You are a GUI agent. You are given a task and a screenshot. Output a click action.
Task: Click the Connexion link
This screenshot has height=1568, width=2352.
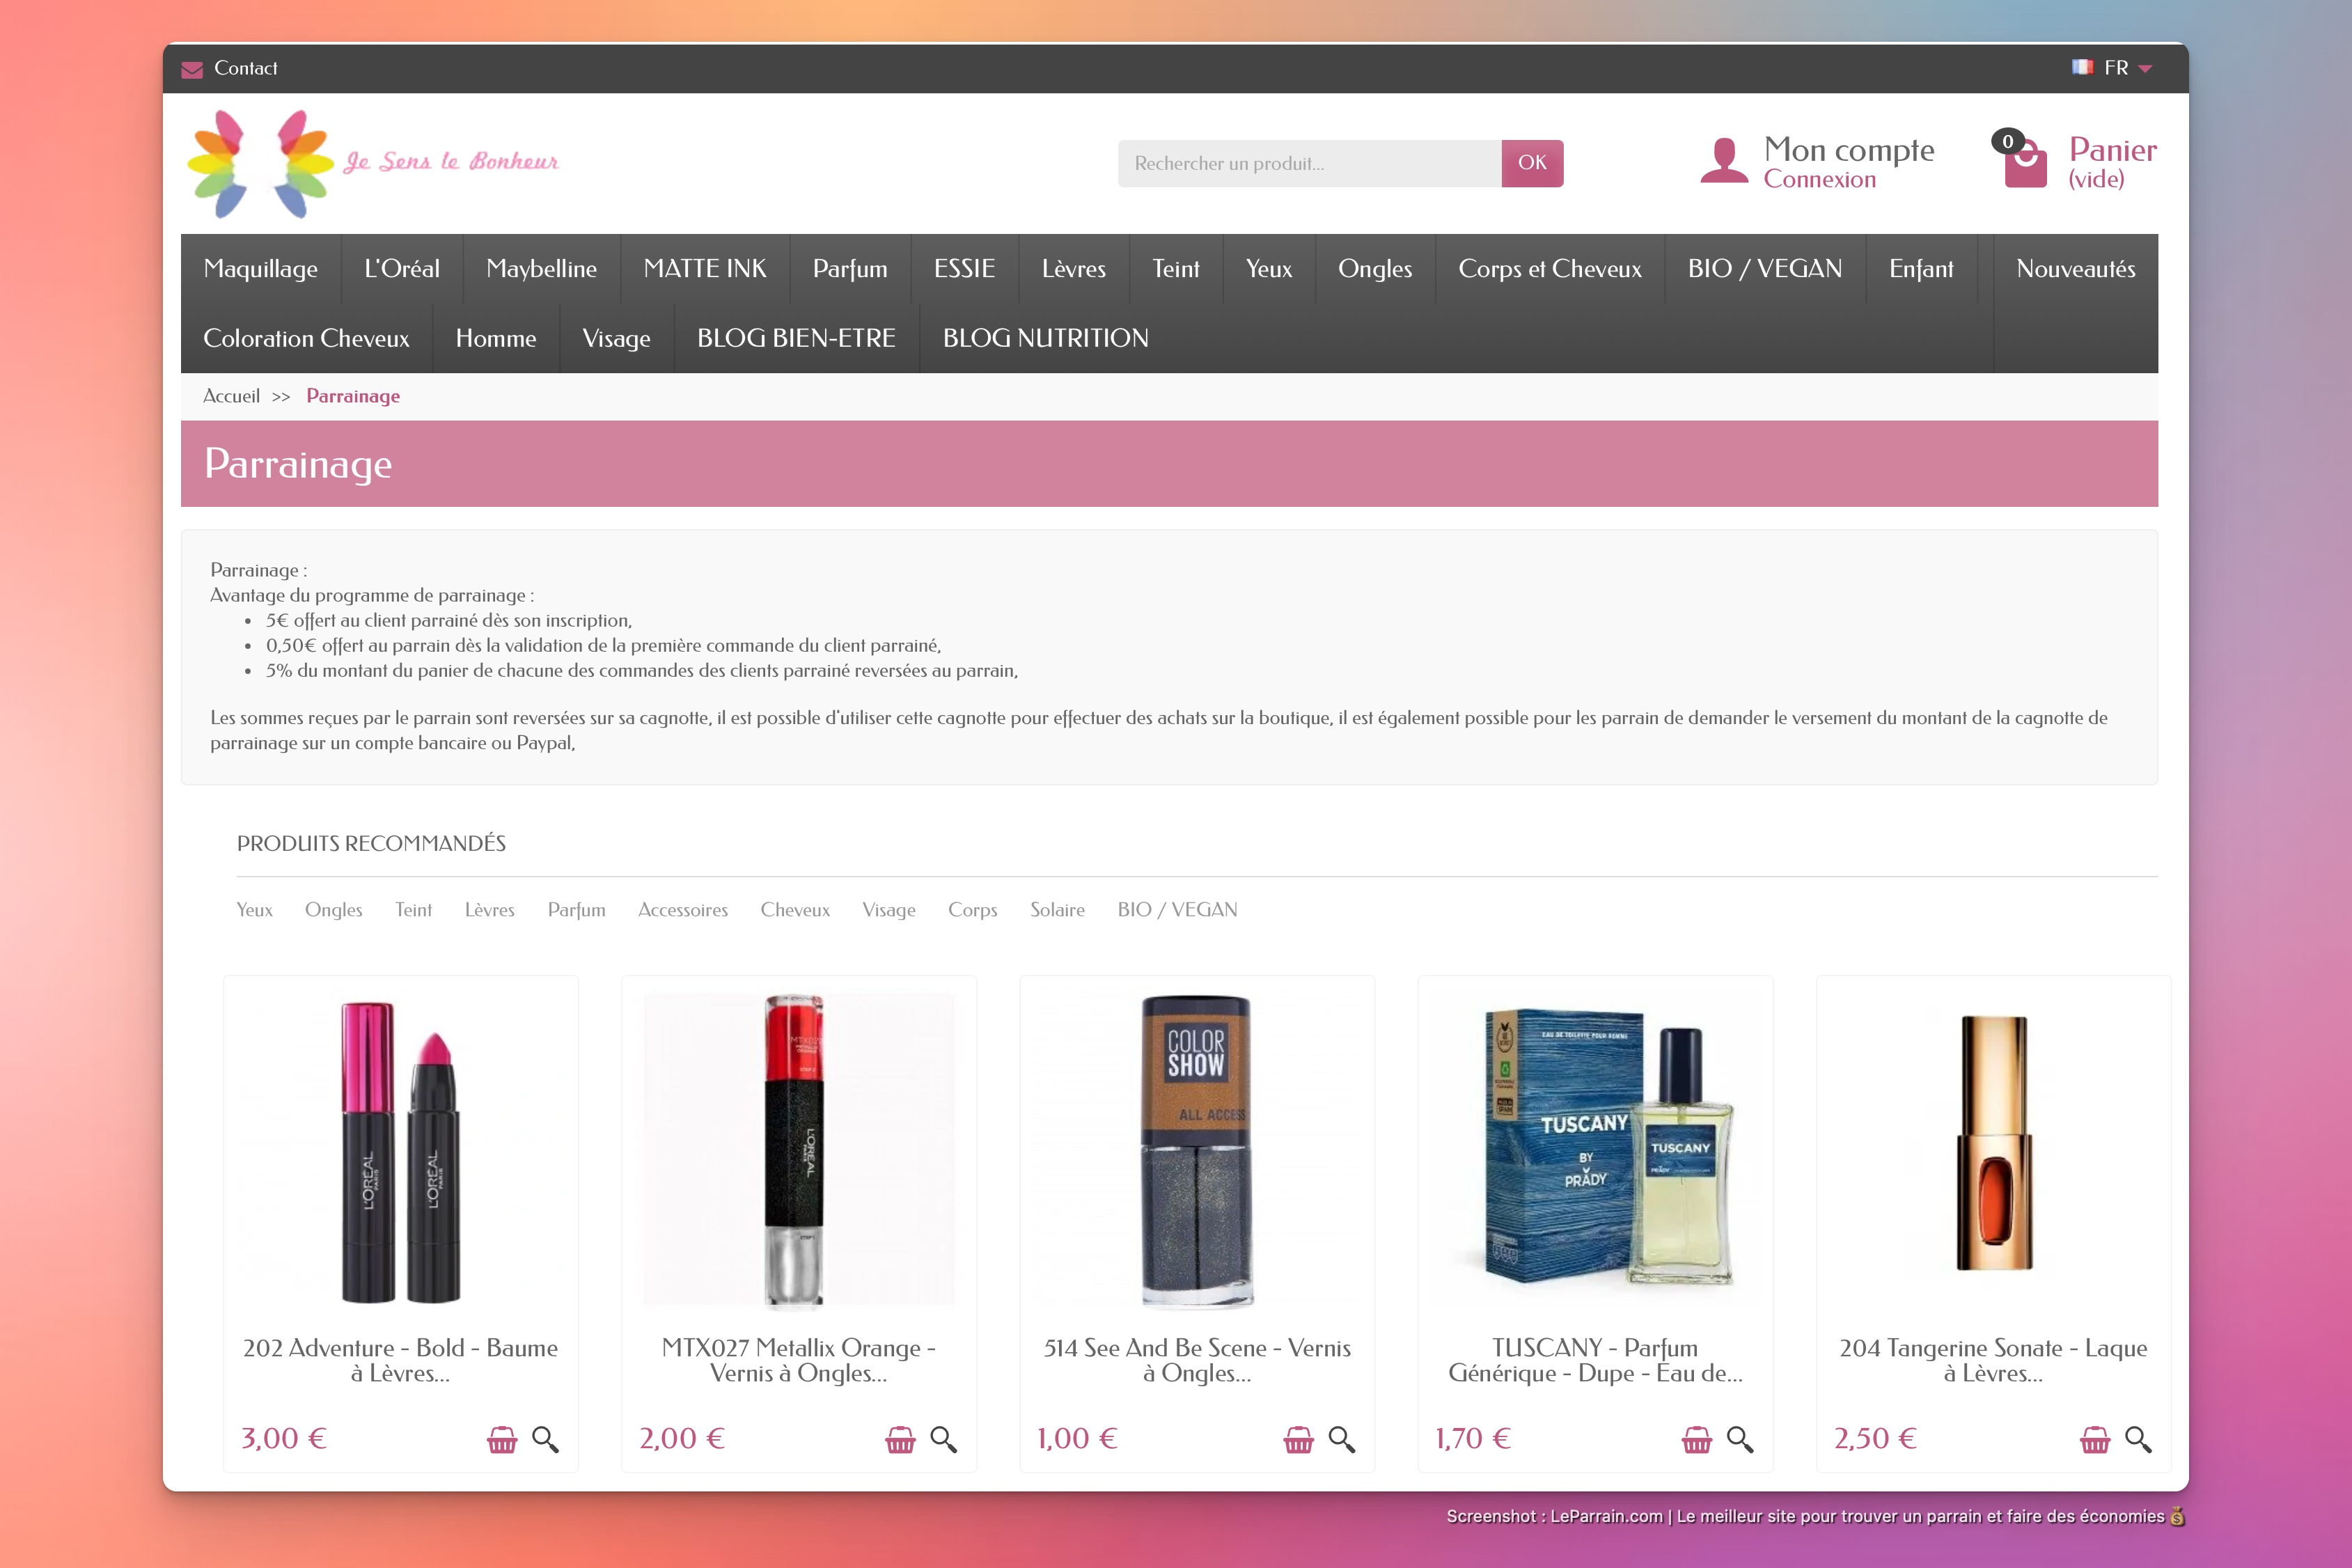coord(1819,180)
